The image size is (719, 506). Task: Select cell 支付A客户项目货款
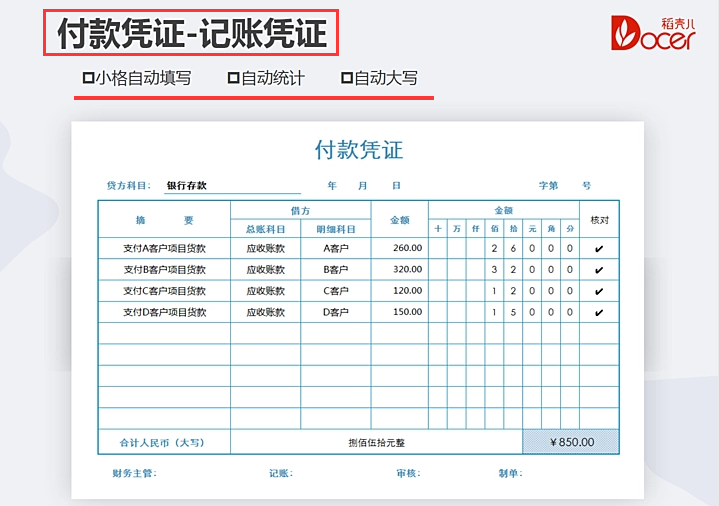[164, 248]
